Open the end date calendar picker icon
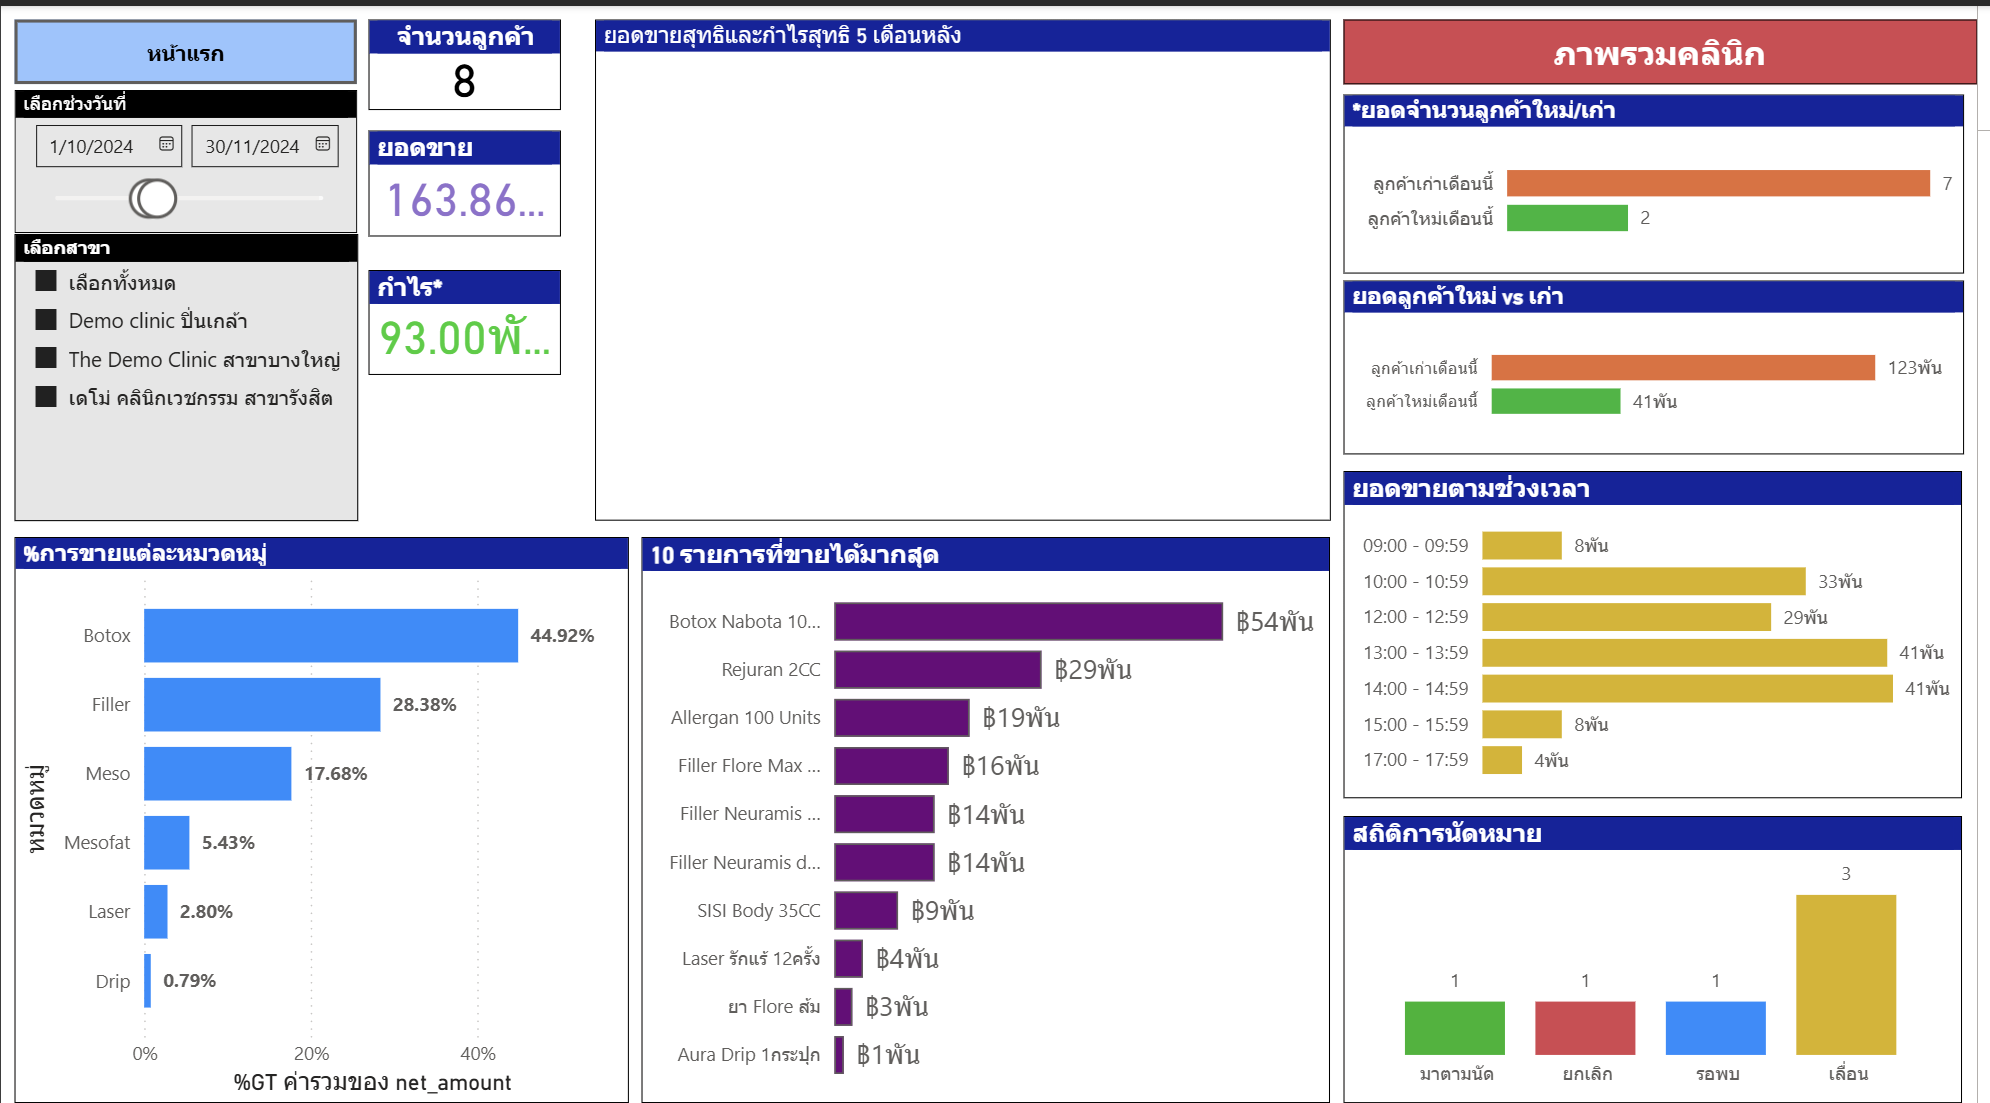 pyautogui.click(x=322, y=145)
